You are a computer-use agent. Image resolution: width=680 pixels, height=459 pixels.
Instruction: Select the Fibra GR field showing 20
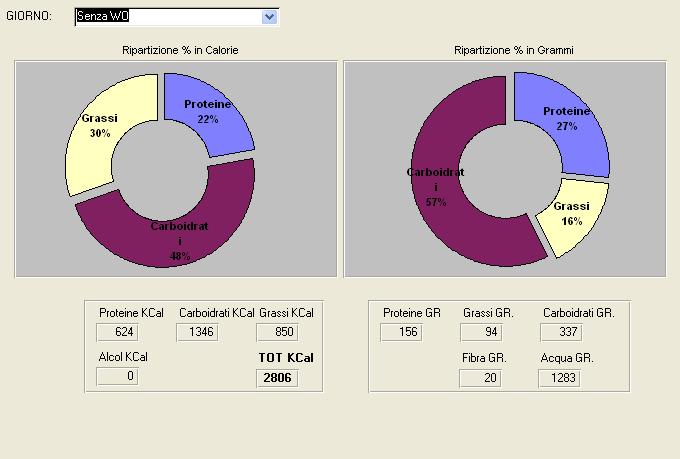coord(480,378)
